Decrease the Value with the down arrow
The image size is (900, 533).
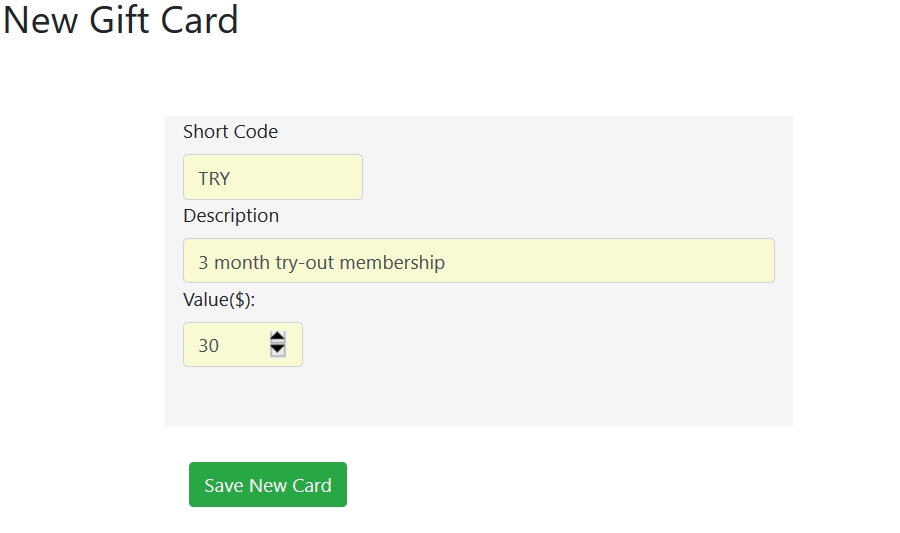coord(278,350)
